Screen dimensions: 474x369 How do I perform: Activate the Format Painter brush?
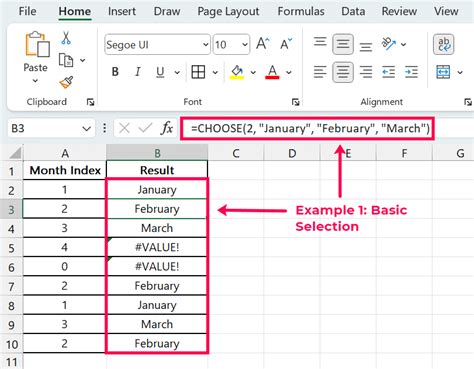[66, 82]
